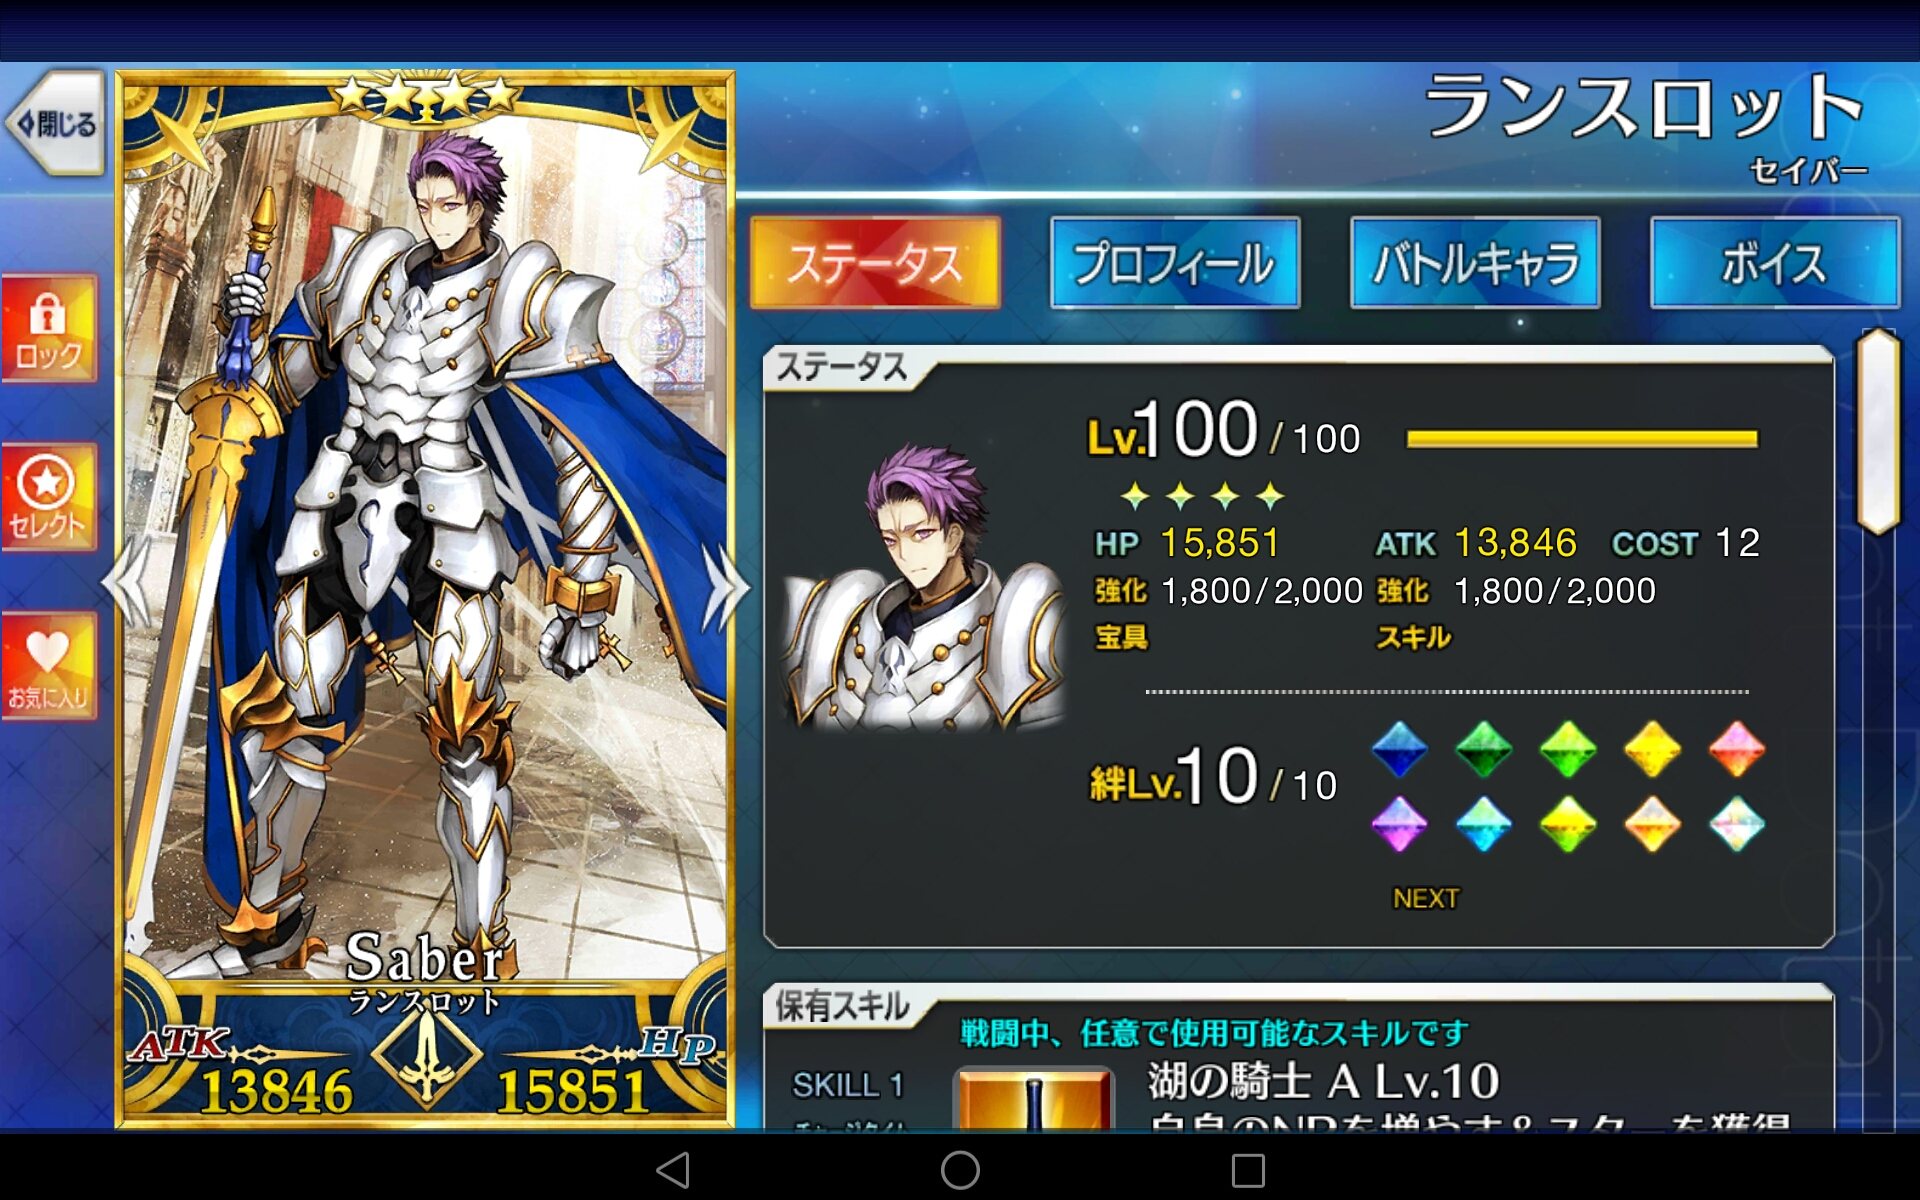
Task: Click the rainbow white bond crystal icon
Action: coord(1737,824)
